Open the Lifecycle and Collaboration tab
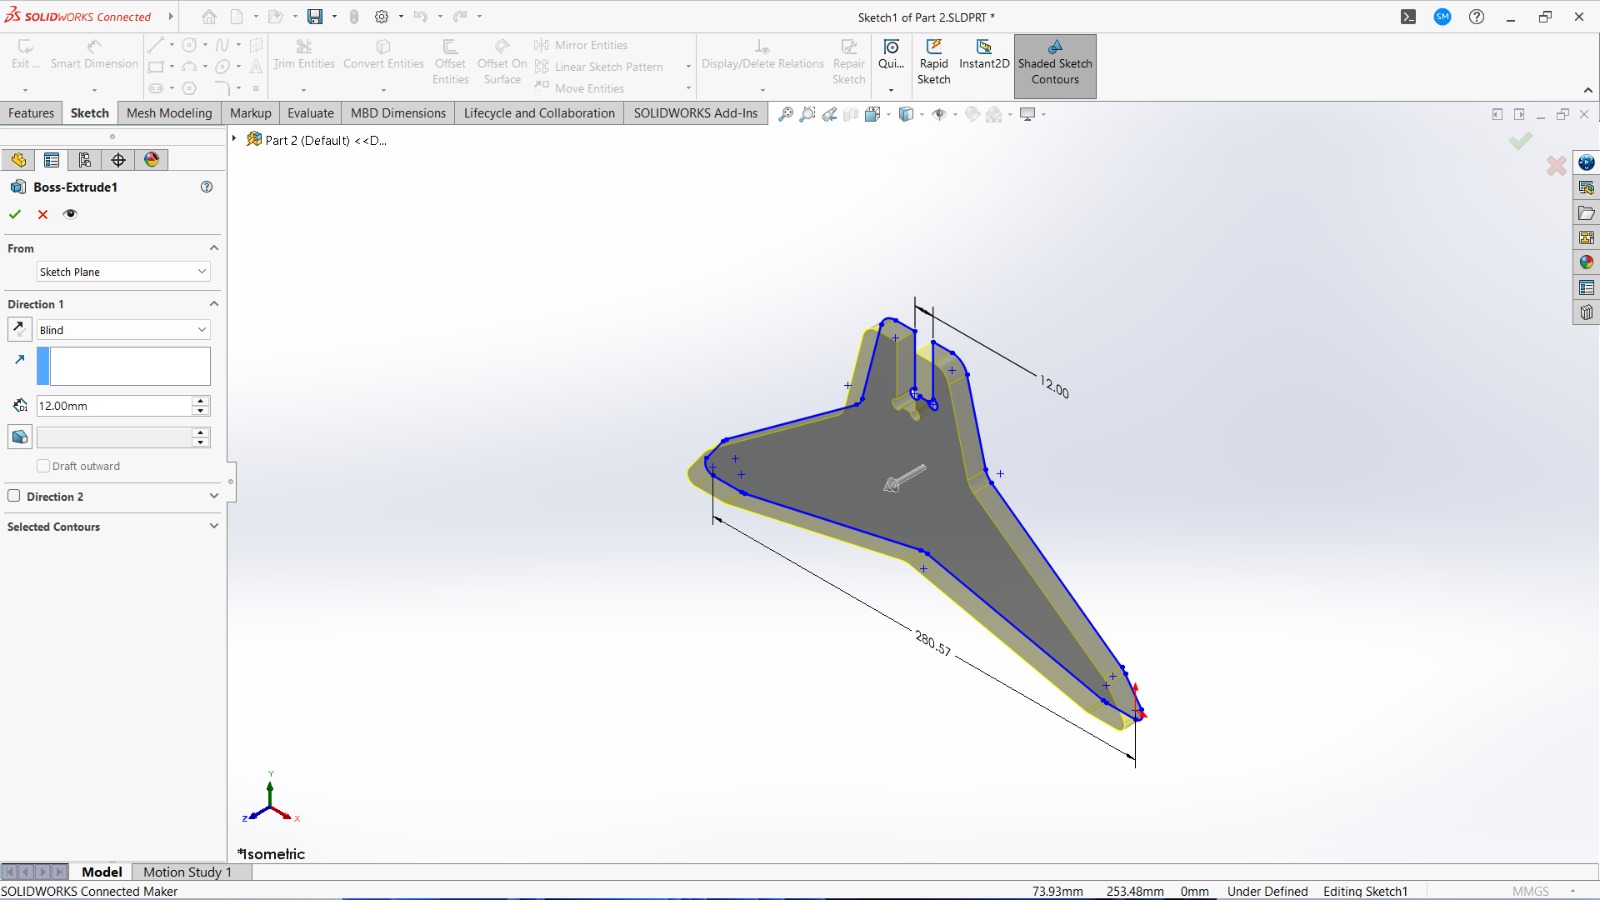 tap(539, 113)
